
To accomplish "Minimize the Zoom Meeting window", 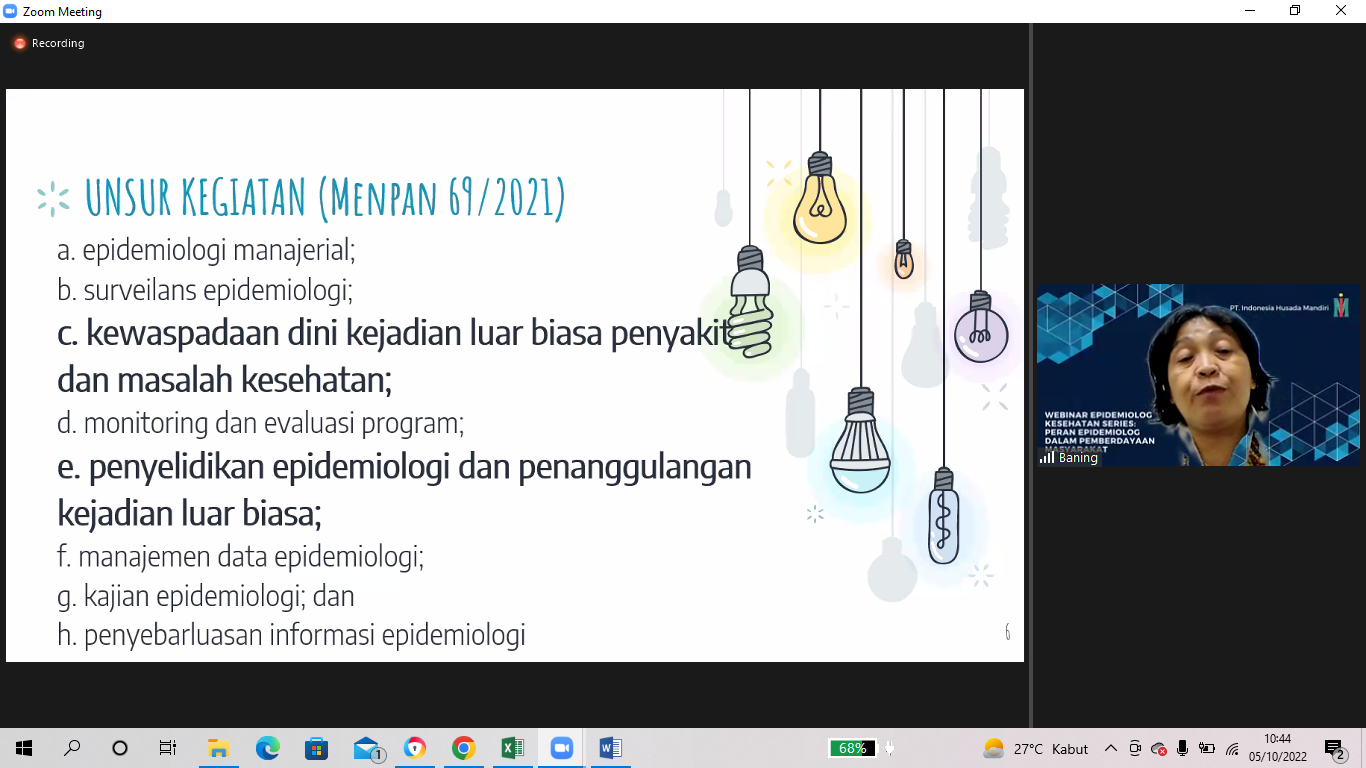I will tap(1249, 11).
